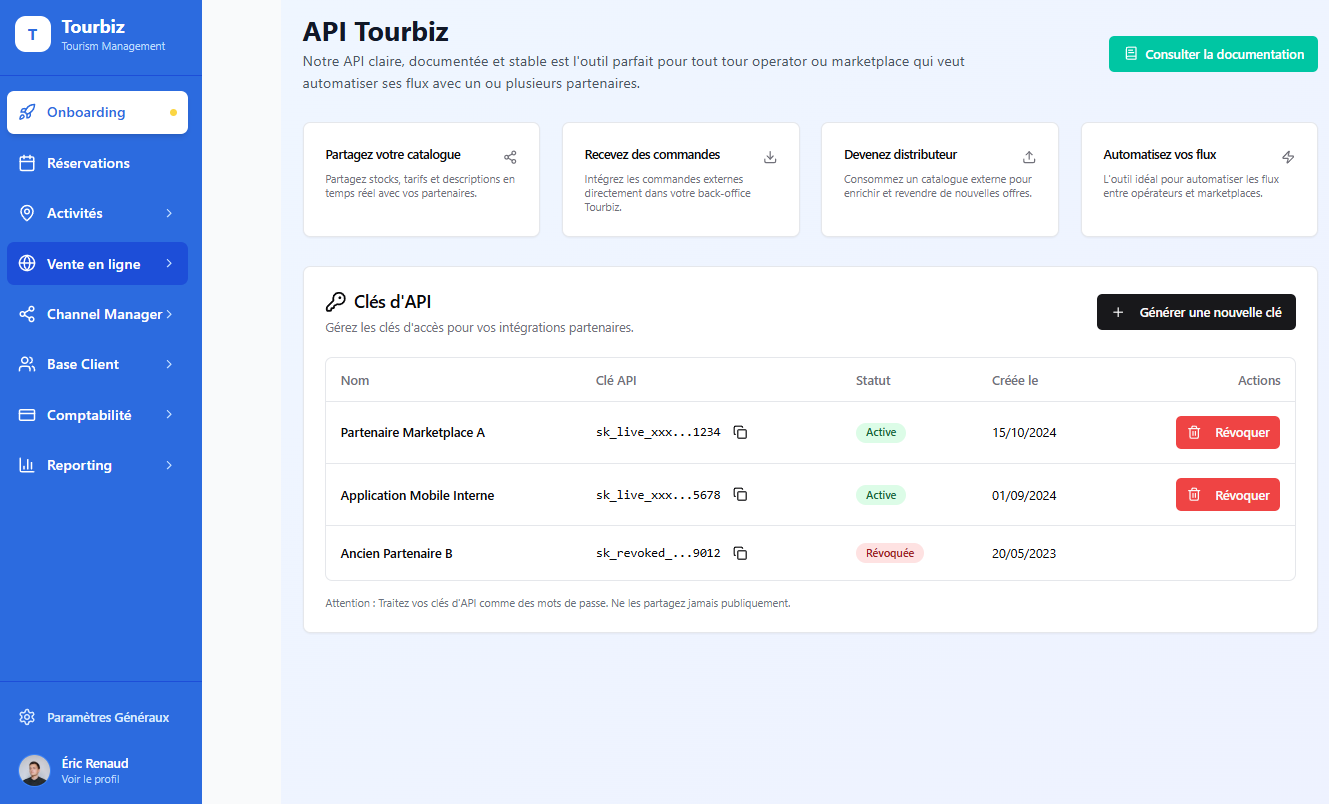Select Base Client in the sidebar
Screen dimensions: 1329x804
83,364
